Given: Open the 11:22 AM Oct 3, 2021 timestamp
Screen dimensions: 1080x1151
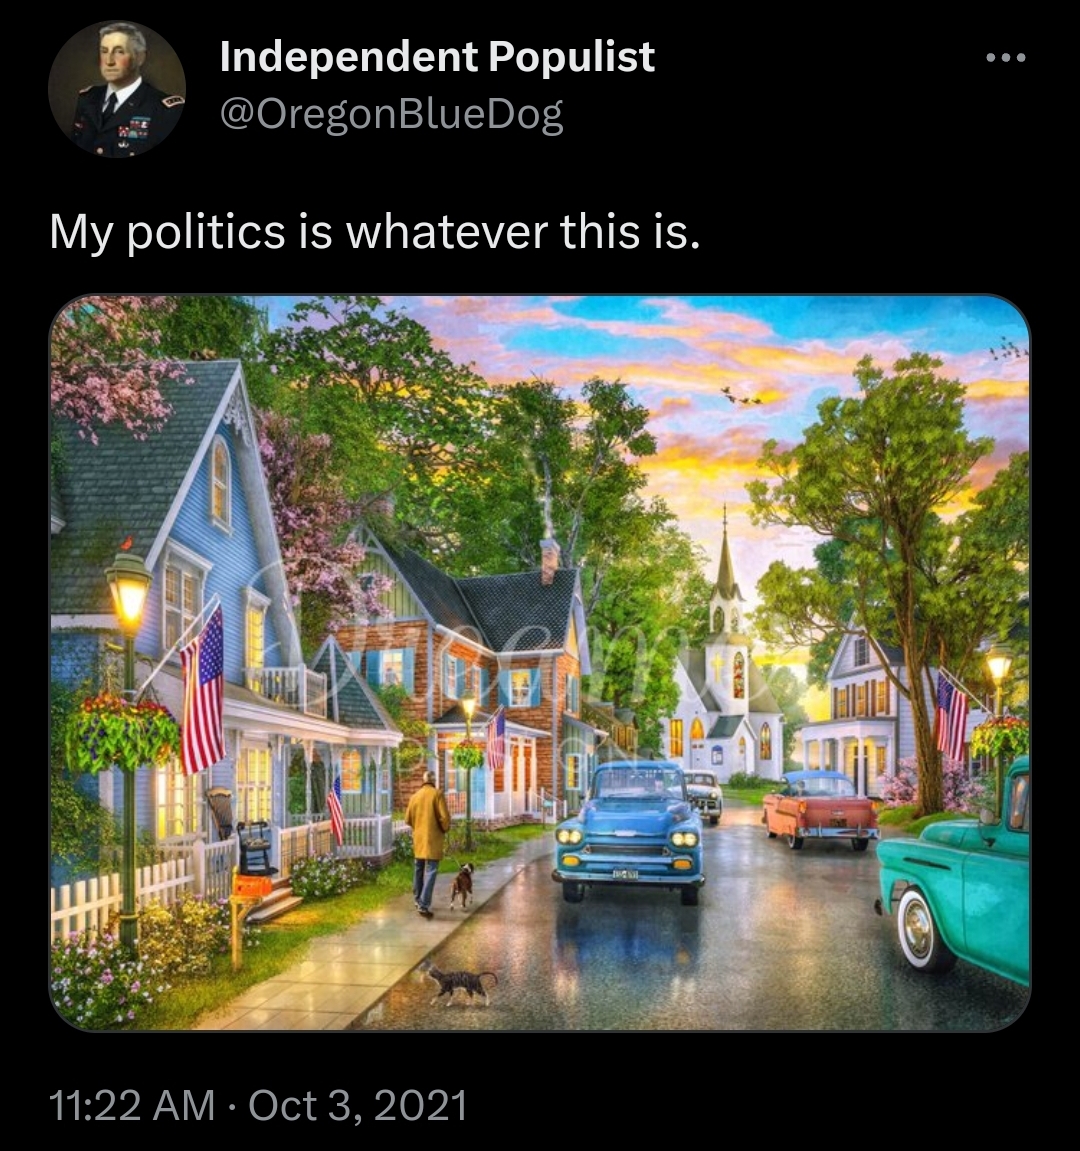Looking at the screenshot, I should point(258,1105).
